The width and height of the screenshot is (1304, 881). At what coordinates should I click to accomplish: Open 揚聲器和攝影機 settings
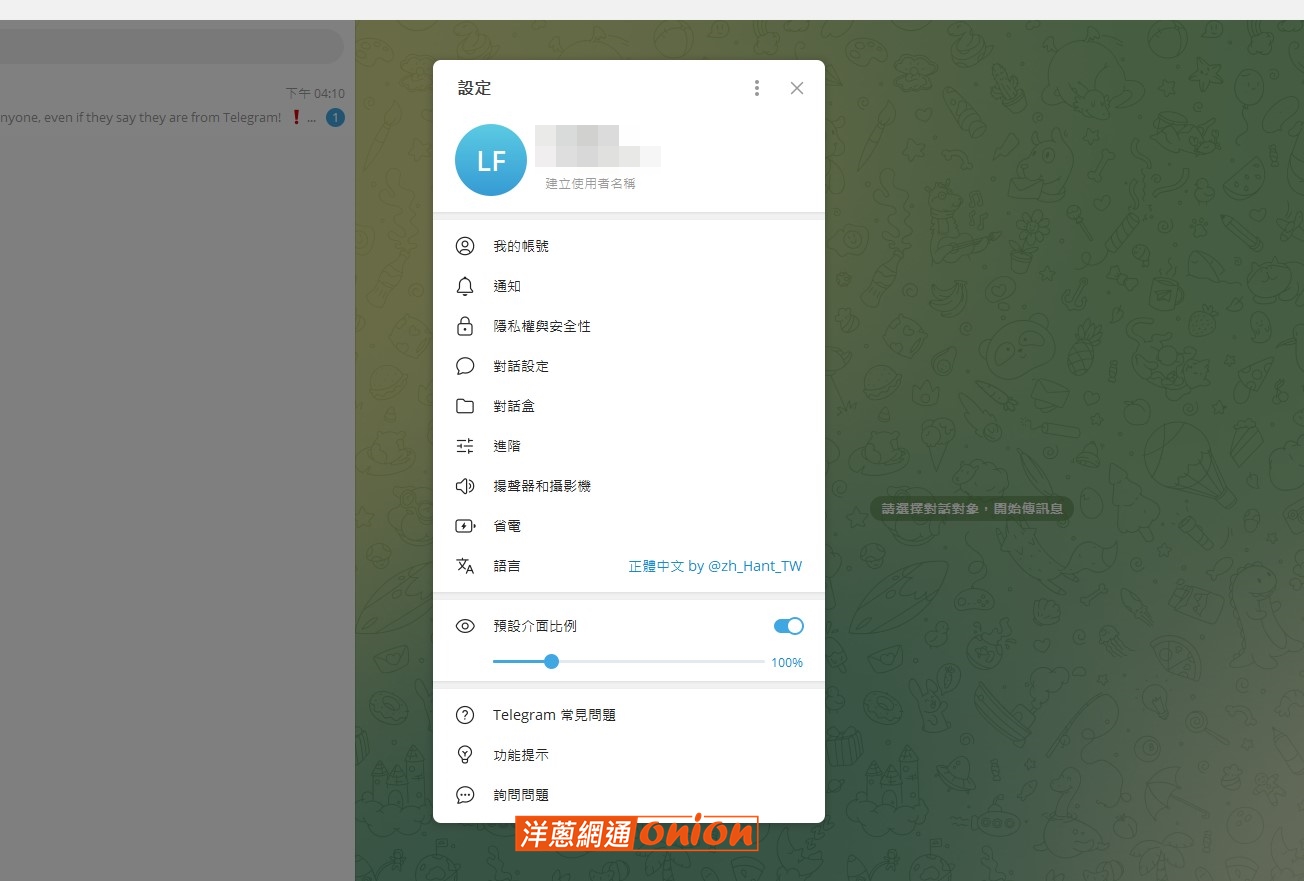tap(629, 486)
